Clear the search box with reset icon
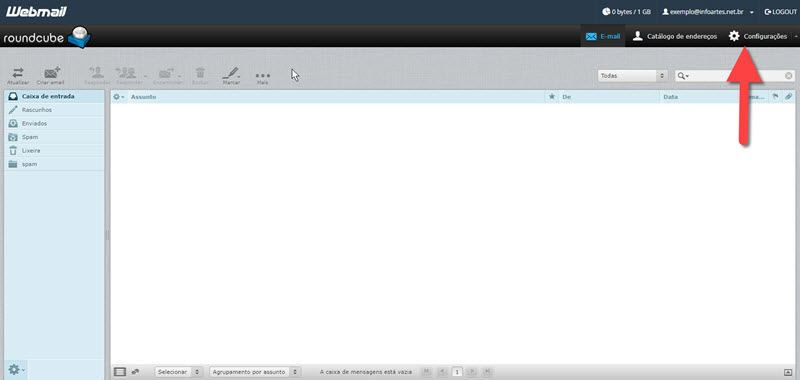This screenshot has height=380, width=800. pos(789,75)
